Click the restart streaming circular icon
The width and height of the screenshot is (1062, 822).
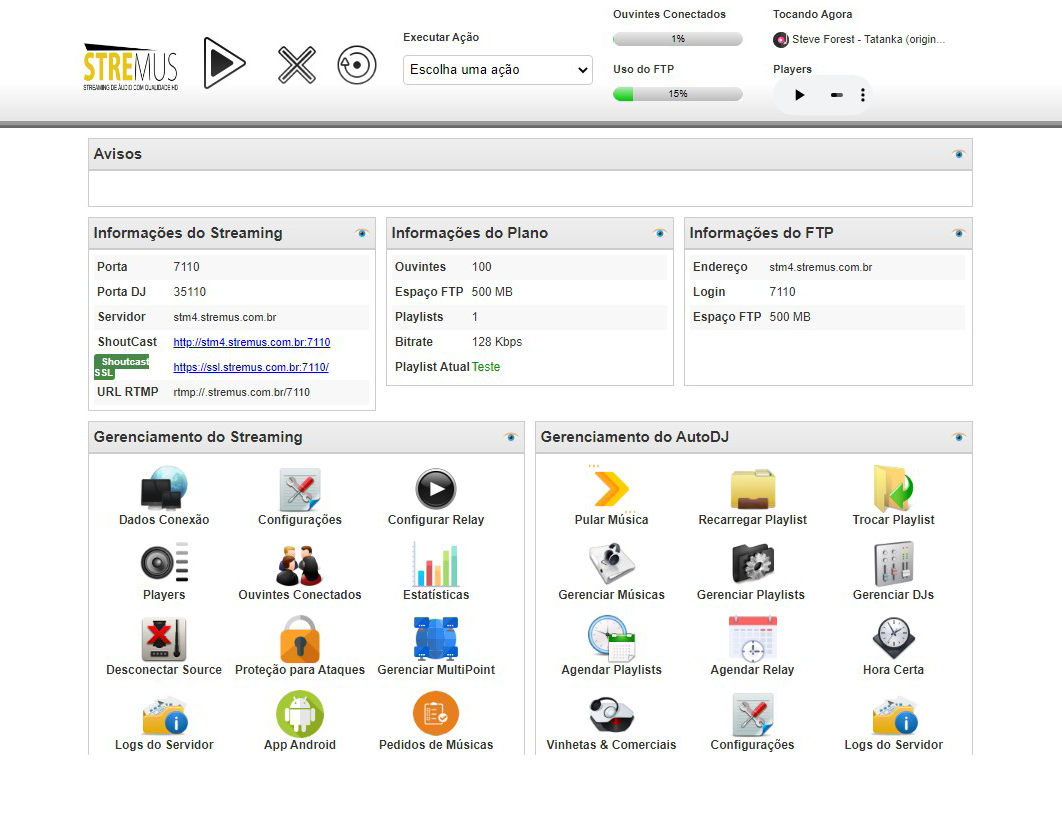[x=357, y=66]
